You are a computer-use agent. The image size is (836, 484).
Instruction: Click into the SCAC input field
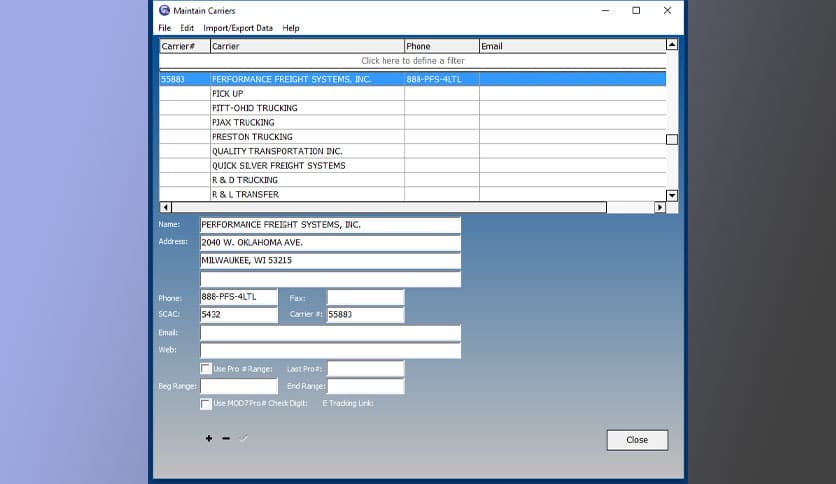click(239, 315)
